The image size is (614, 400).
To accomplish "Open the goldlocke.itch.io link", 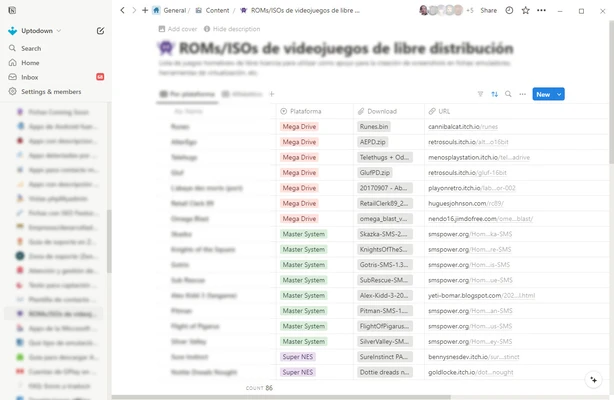I will [x=471, y=372].
